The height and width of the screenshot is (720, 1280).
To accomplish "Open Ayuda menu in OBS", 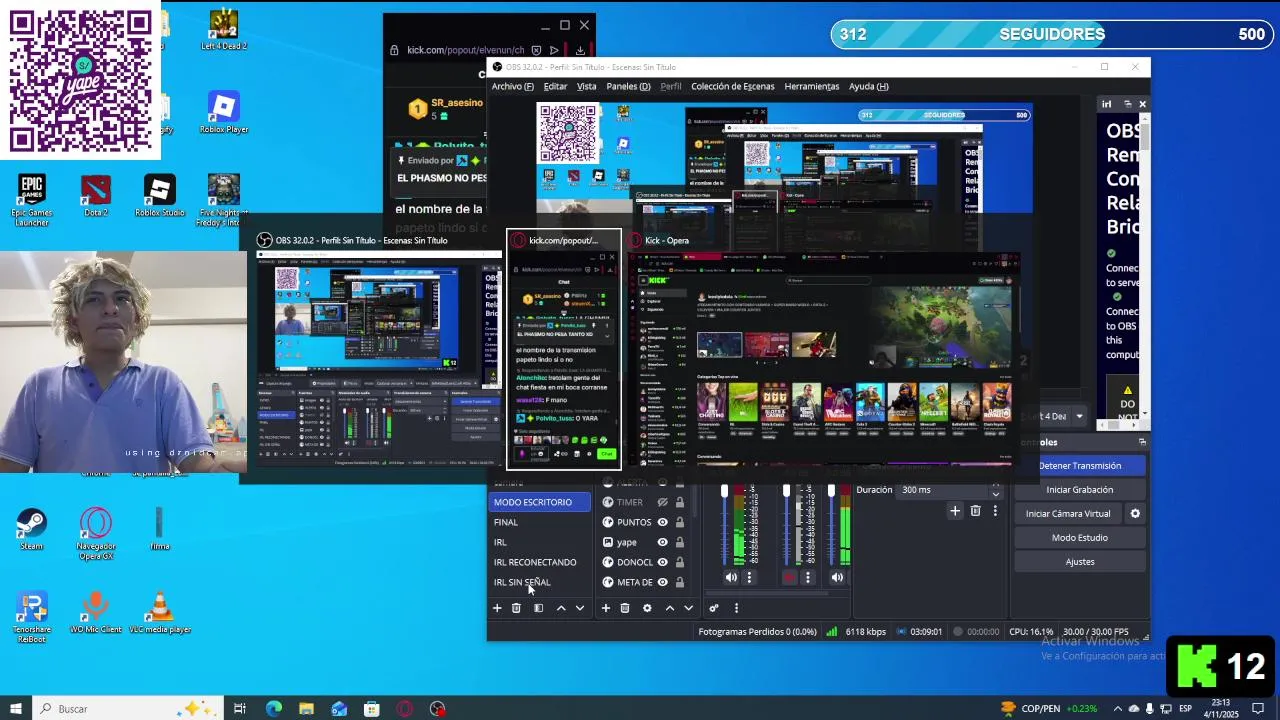I will (869, 86).
